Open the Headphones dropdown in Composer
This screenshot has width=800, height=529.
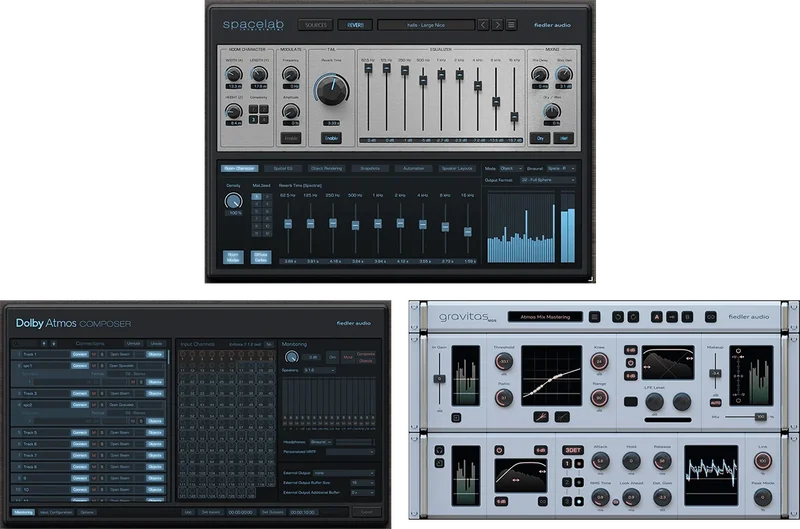tap(321, 442)
